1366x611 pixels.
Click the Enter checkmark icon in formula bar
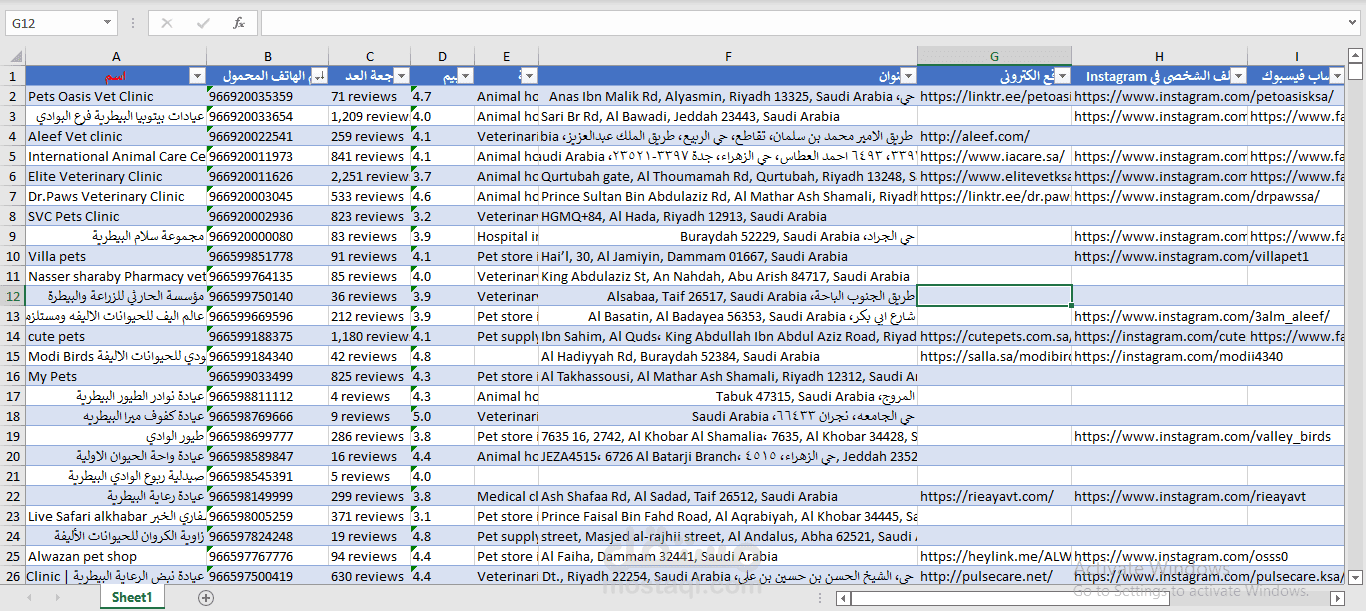pyautogui.click(x=203, y=23)
